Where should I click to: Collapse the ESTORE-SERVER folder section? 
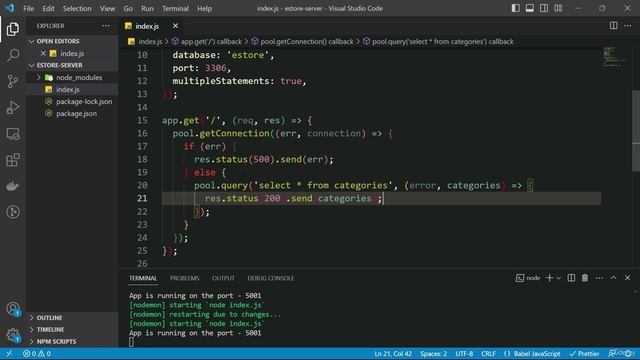coord(60,65)
